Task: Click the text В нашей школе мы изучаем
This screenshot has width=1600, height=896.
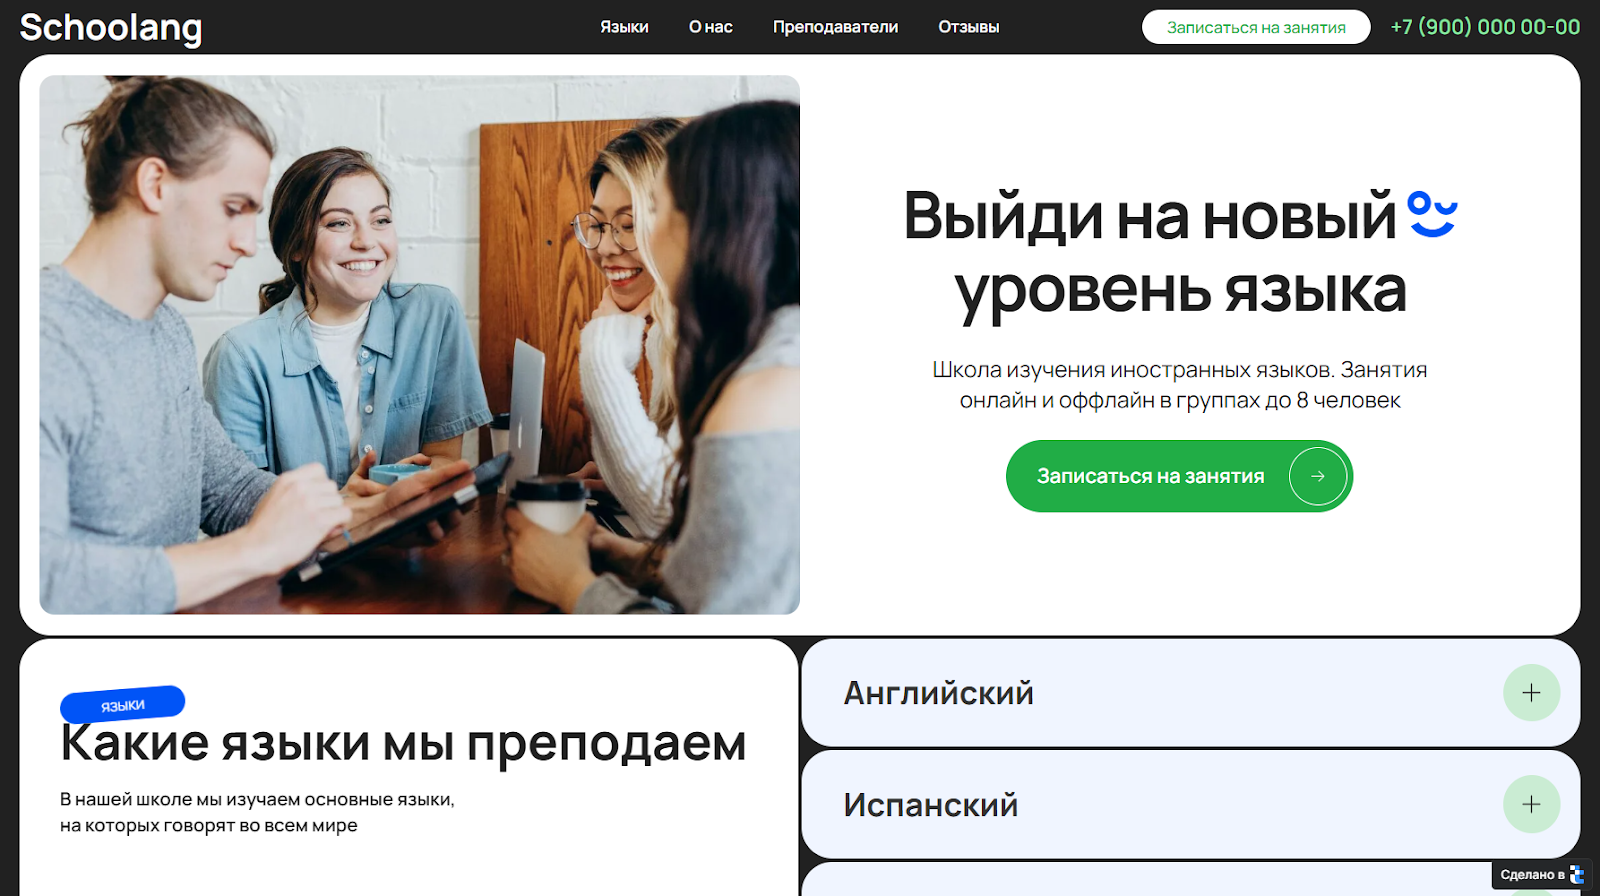Action: coord(257,812)
